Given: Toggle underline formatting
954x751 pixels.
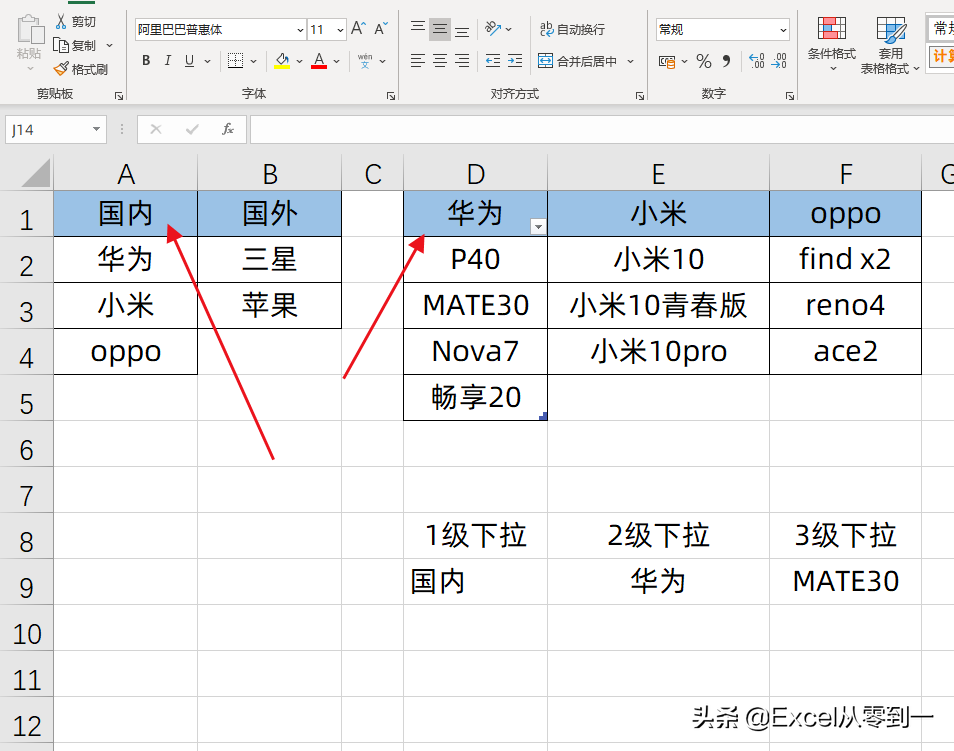Looking at the screenshot, I should (x=189, y=60).
